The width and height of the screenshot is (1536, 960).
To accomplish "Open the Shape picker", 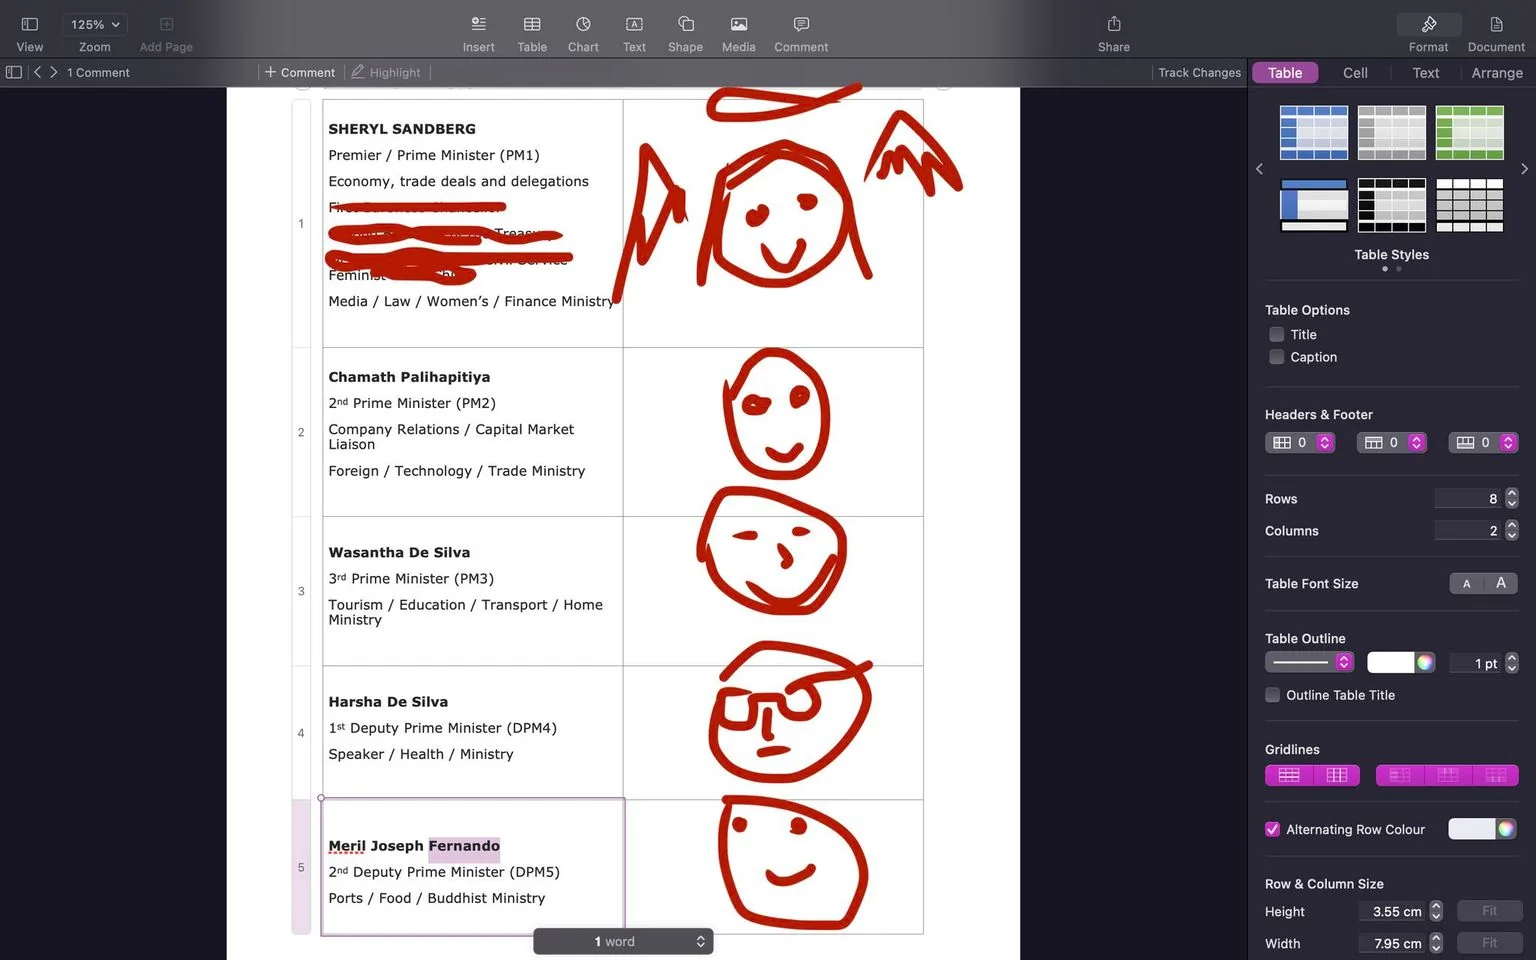I will pyautogui.click(x=685, y=33).
